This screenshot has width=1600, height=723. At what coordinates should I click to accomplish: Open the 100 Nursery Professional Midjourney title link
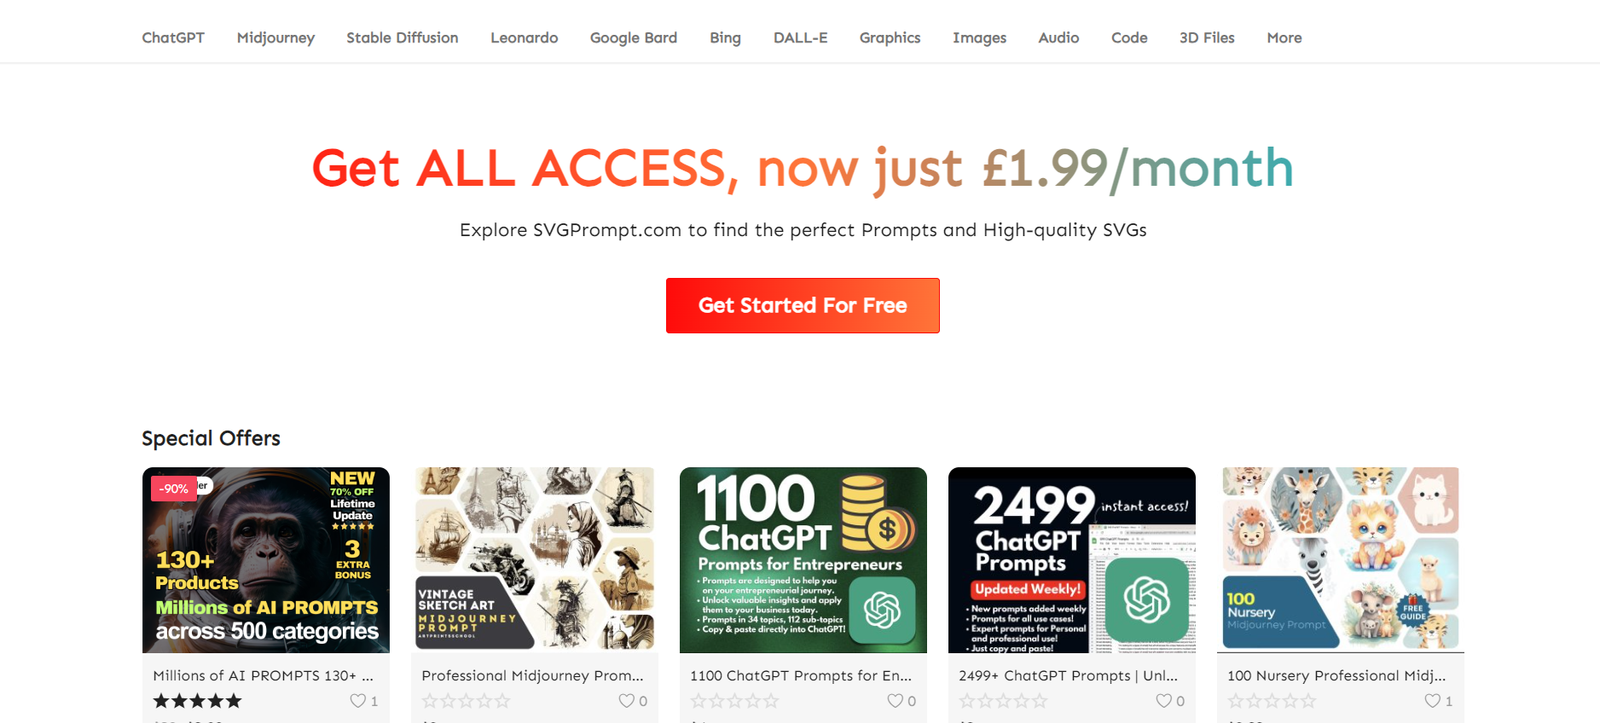point(1336,675)
